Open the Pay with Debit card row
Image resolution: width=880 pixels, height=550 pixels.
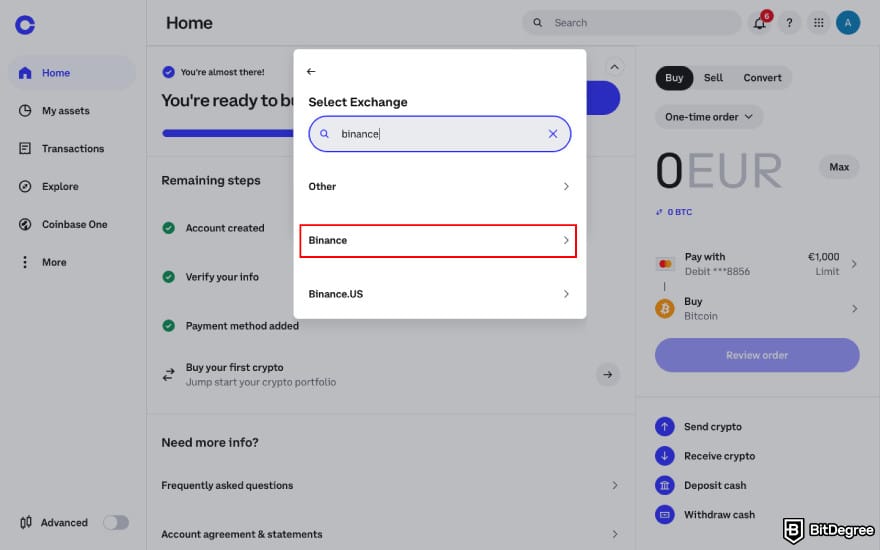pyautogui.click(x=757, y=264)
